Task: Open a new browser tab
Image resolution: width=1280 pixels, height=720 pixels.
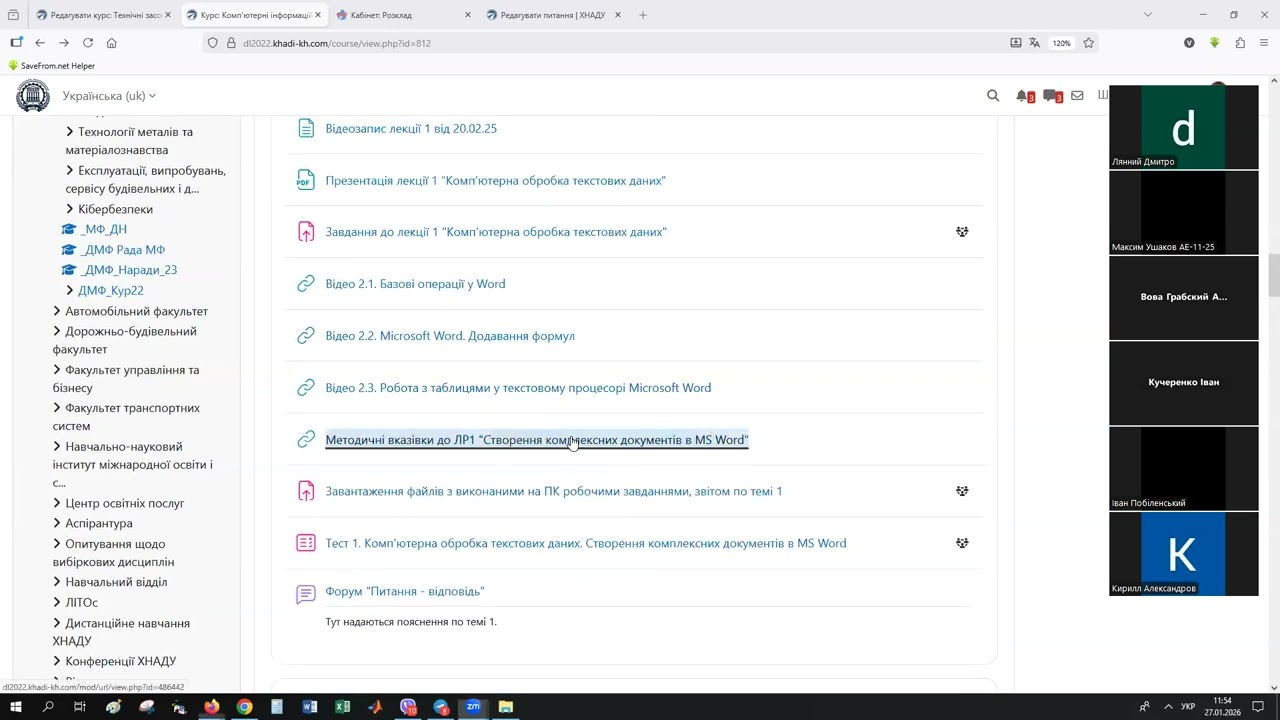Action: 643,15
